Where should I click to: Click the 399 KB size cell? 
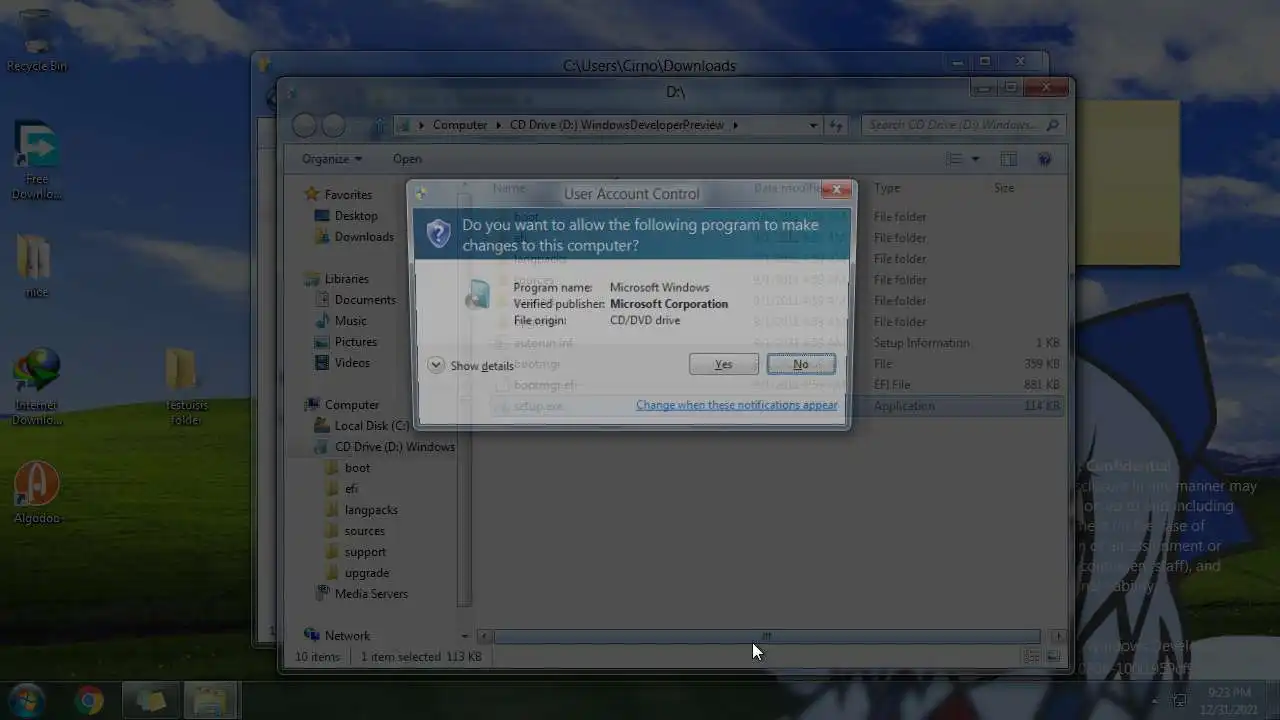[1041, 364]
